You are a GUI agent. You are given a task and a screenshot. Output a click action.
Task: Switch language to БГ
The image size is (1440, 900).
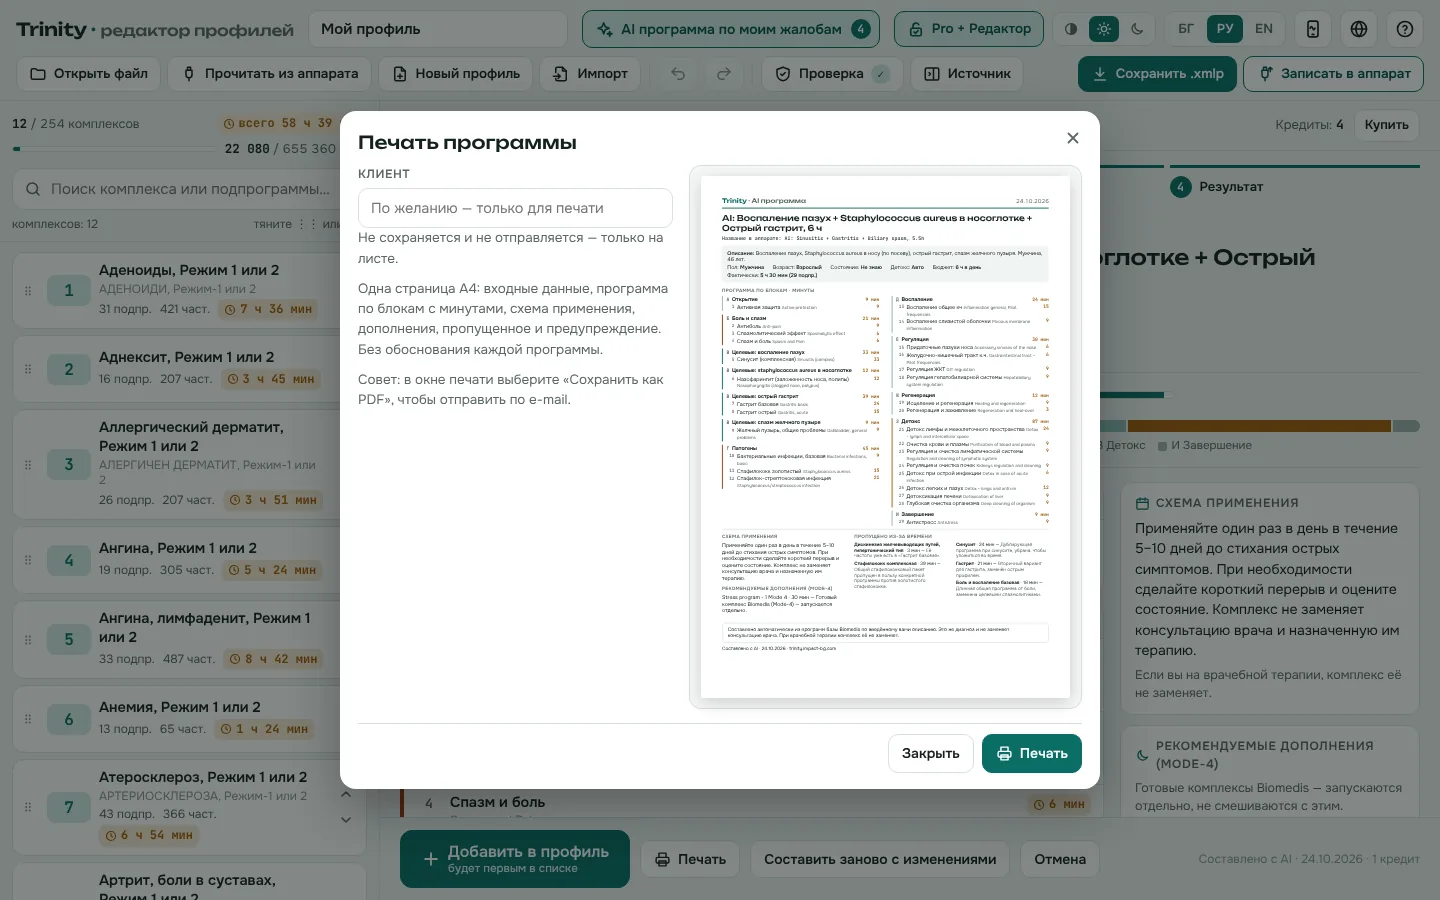(x=1186, y=29)
